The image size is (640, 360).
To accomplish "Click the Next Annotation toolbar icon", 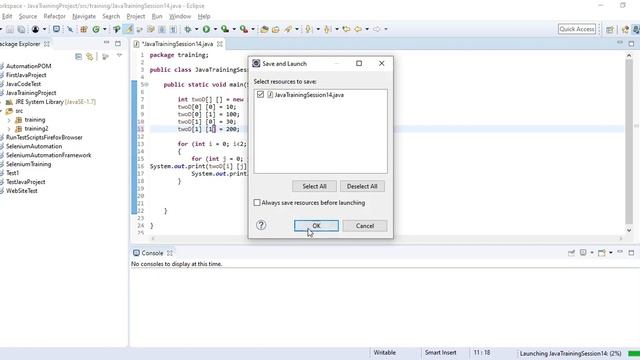I will click(308, 29).
